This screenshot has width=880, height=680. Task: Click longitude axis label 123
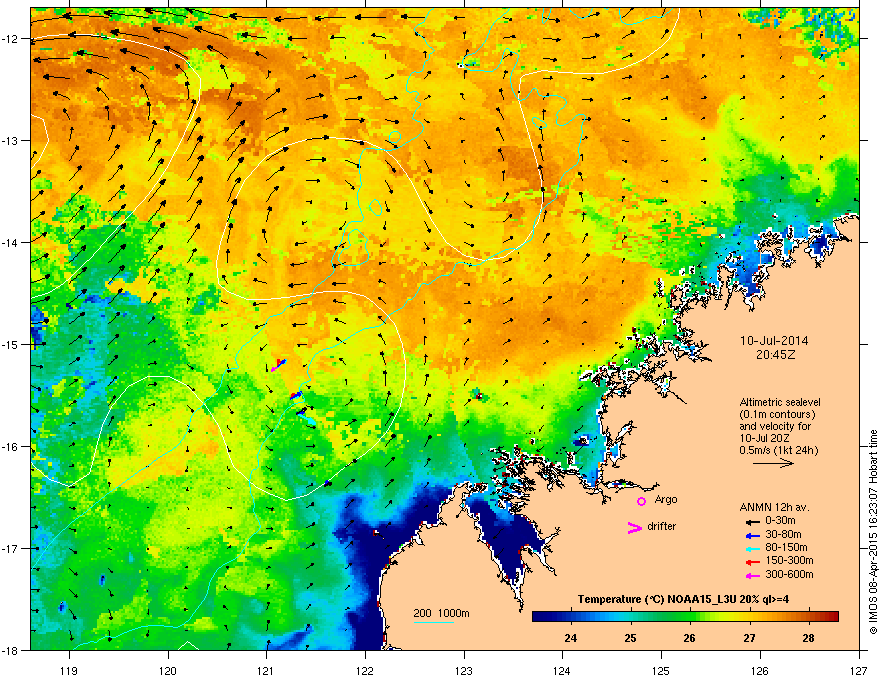[x=464, y=670]
